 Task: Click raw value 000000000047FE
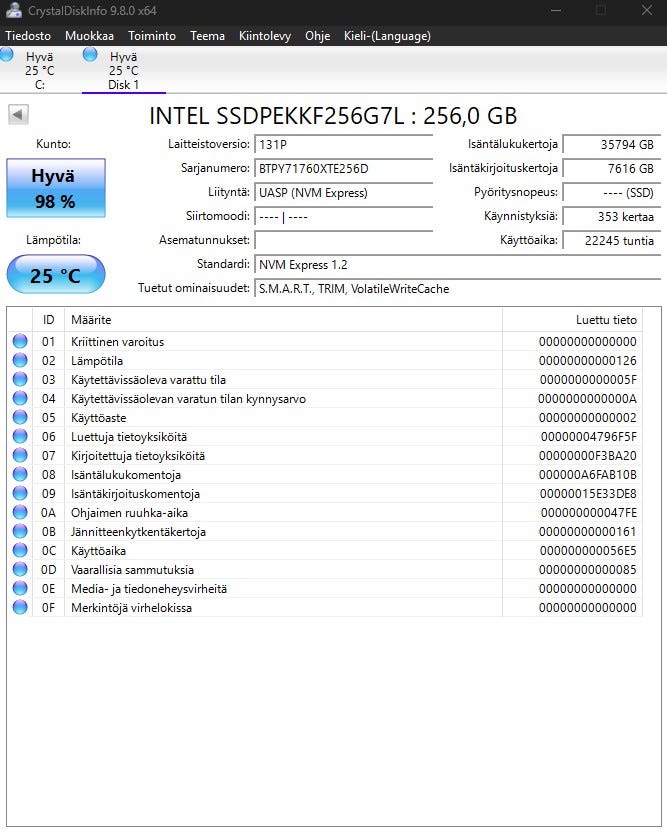(588, 513)
